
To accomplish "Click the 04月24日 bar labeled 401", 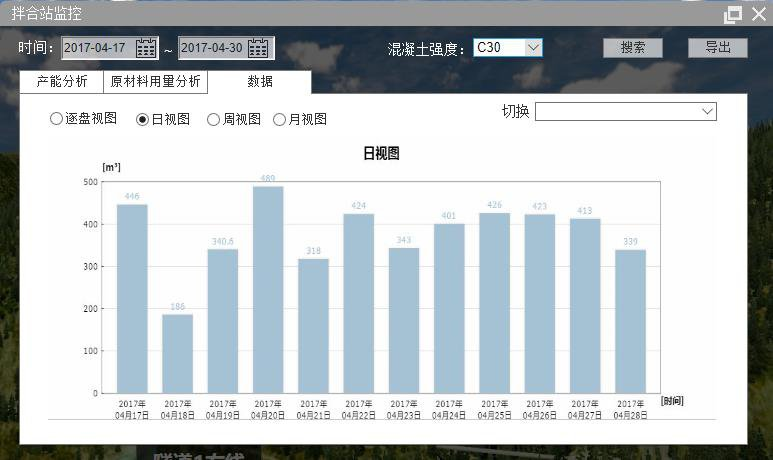I will (449, 308).
